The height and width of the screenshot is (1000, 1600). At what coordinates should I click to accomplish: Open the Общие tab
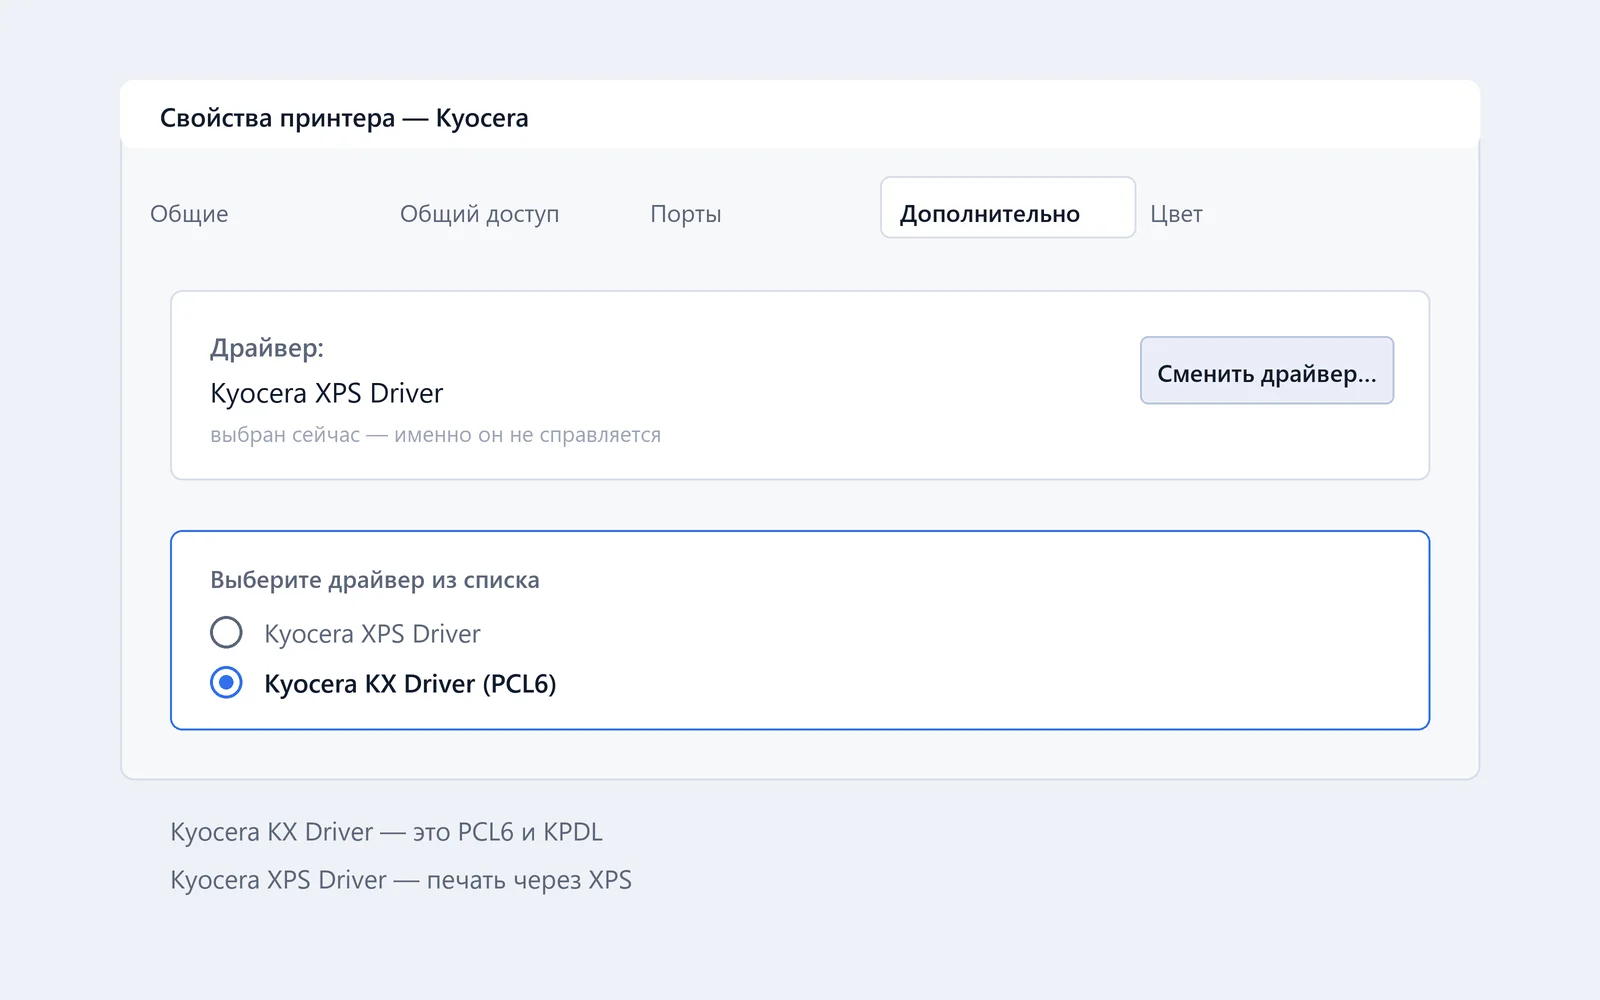click(189, 214)
